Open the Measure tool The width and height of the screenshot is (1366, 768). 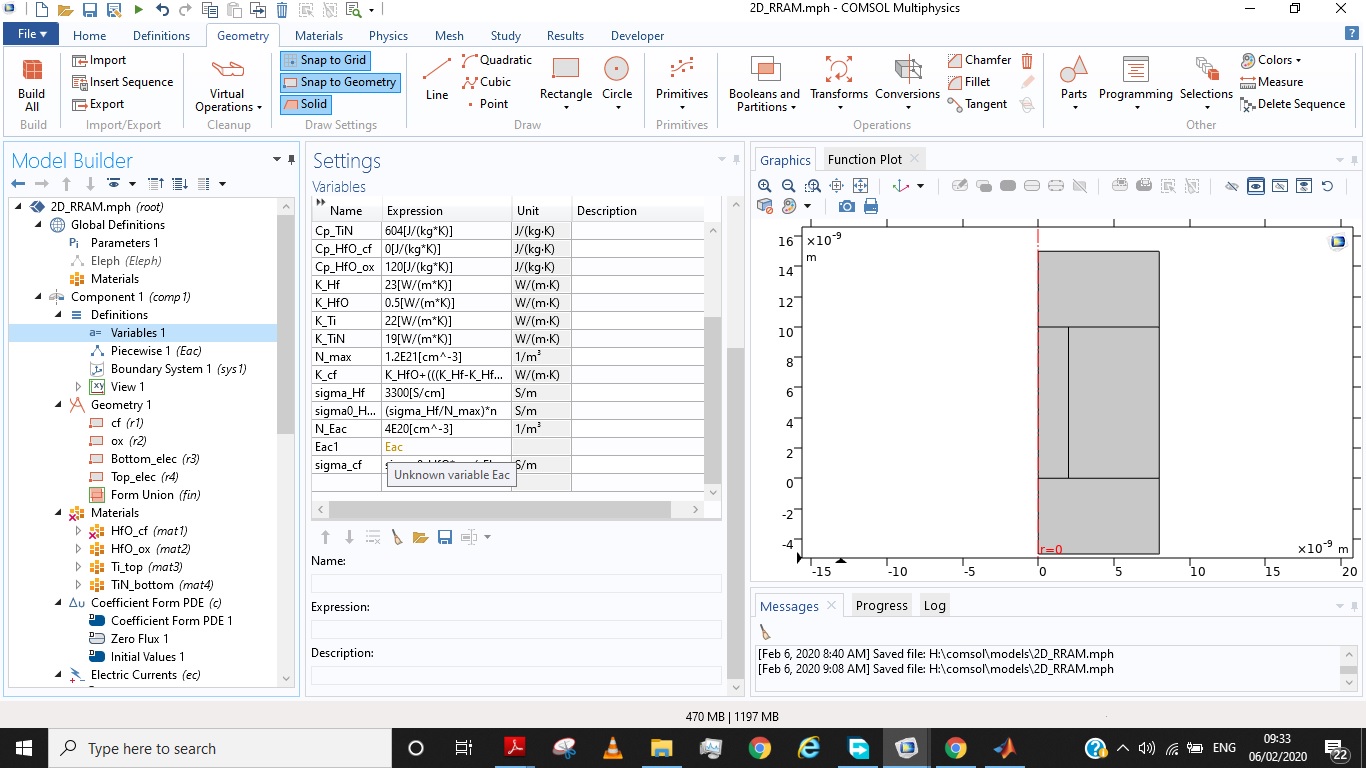[x=1271, y=82]
